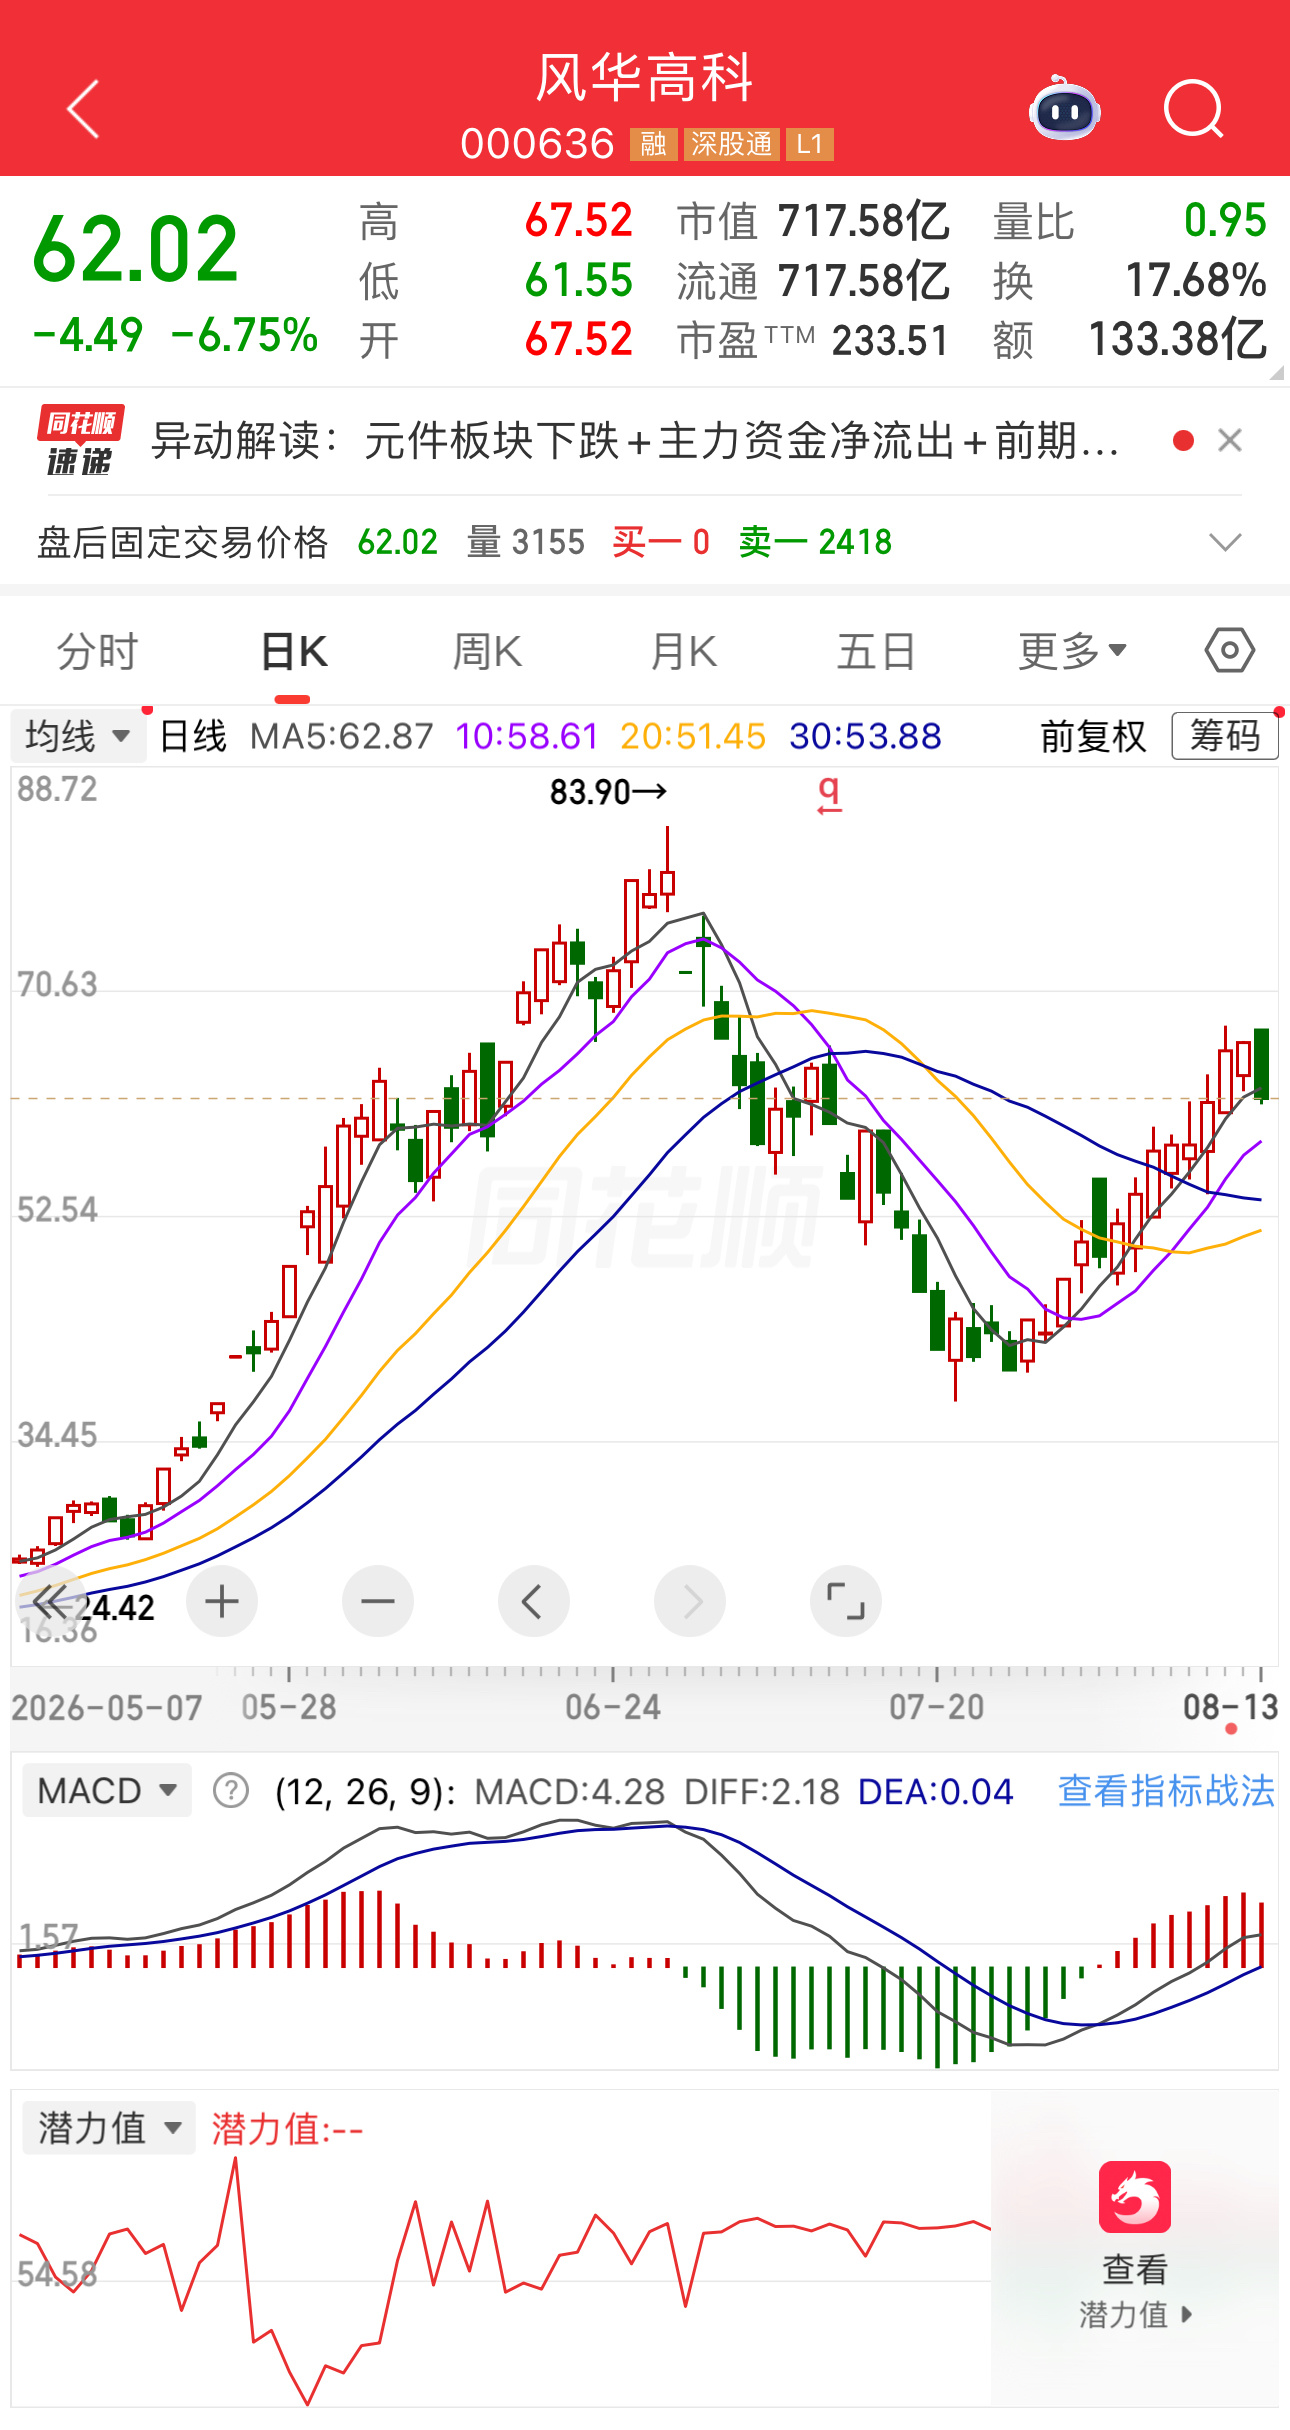Switch to the 分时 tab

coord(97,652)
